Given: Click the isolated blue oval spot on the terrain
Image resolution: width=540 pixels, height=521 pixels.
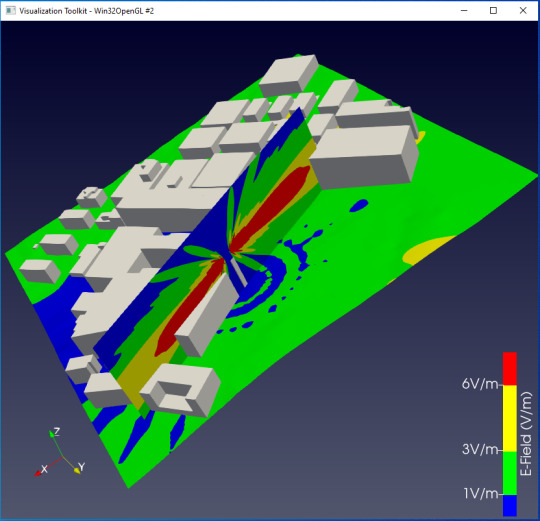Looking at the screenshot, I should tap(359, 205).
